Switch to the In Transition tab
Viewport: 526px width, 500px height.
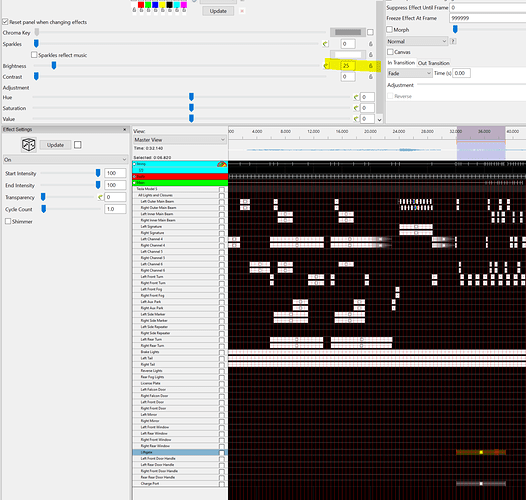point(401,63)
